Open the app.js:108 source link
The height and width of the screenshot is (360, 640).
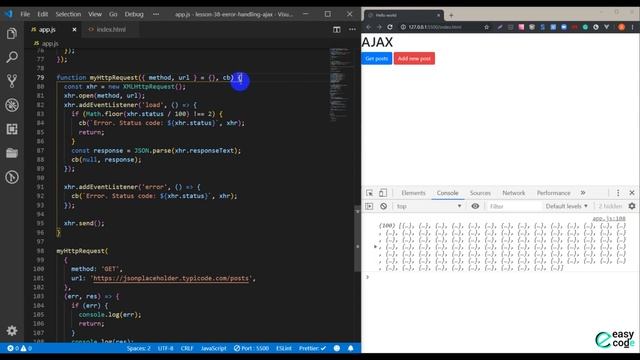[x=609, y=218]
